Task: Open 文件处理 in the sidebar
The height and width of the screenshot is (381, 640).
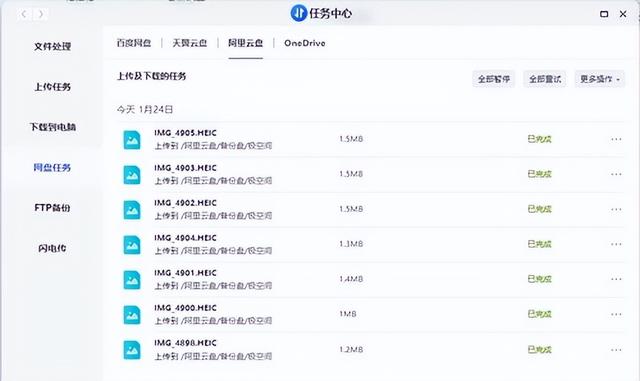Action: (x=53, y=47)
